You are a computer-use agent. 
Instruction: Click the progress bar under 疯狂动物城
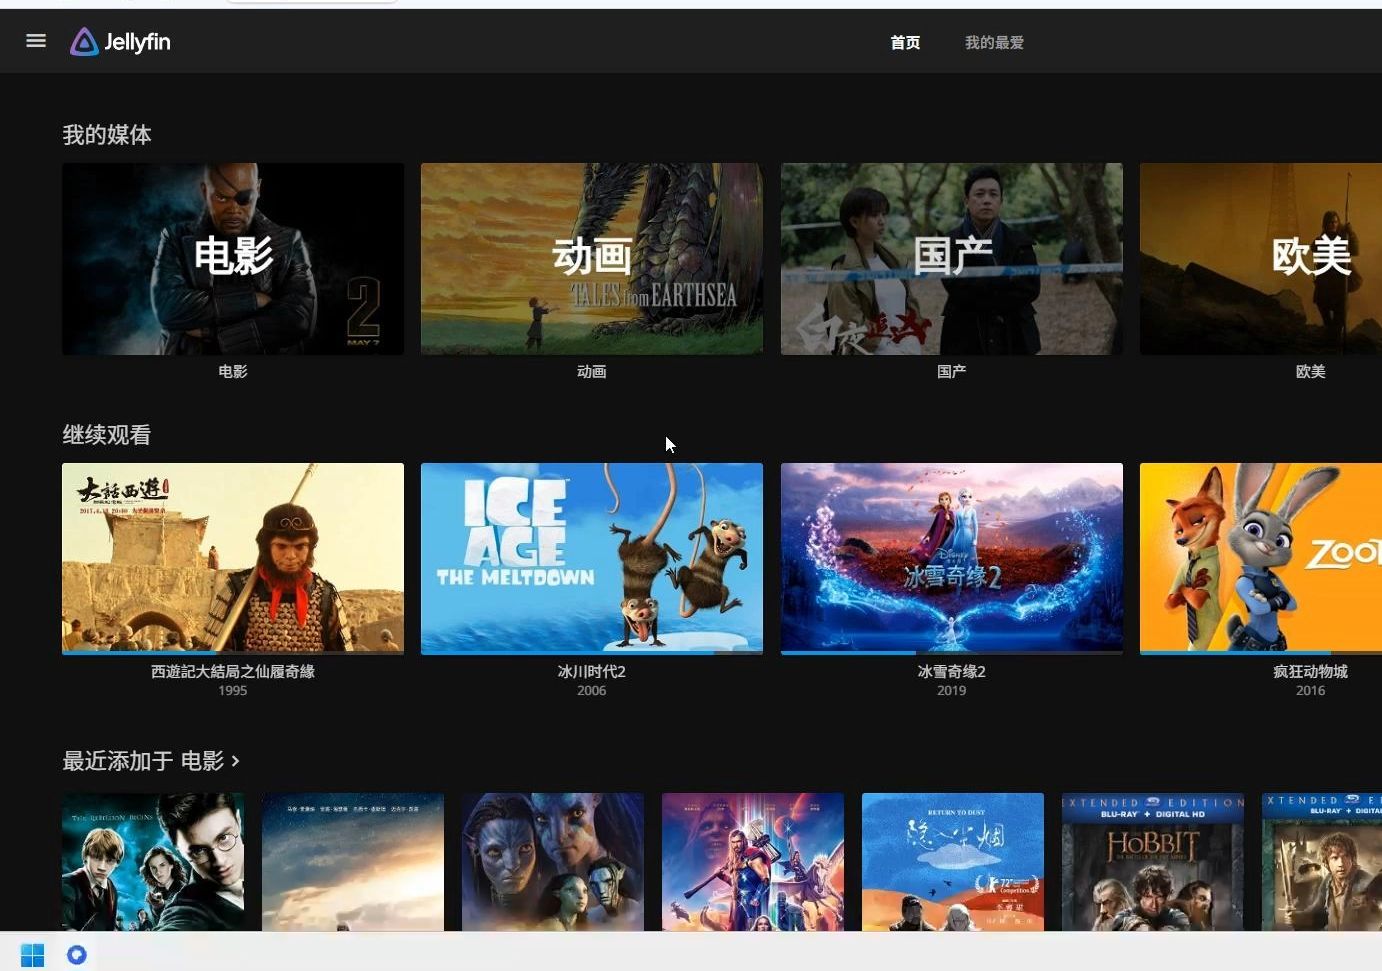1261,652
